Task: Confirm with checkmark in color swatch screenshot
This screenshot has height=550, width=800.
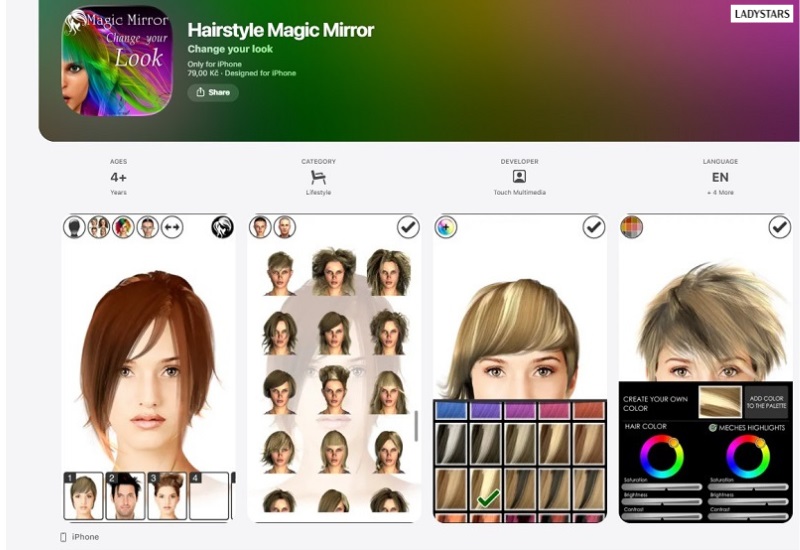Action: [594, 227]
